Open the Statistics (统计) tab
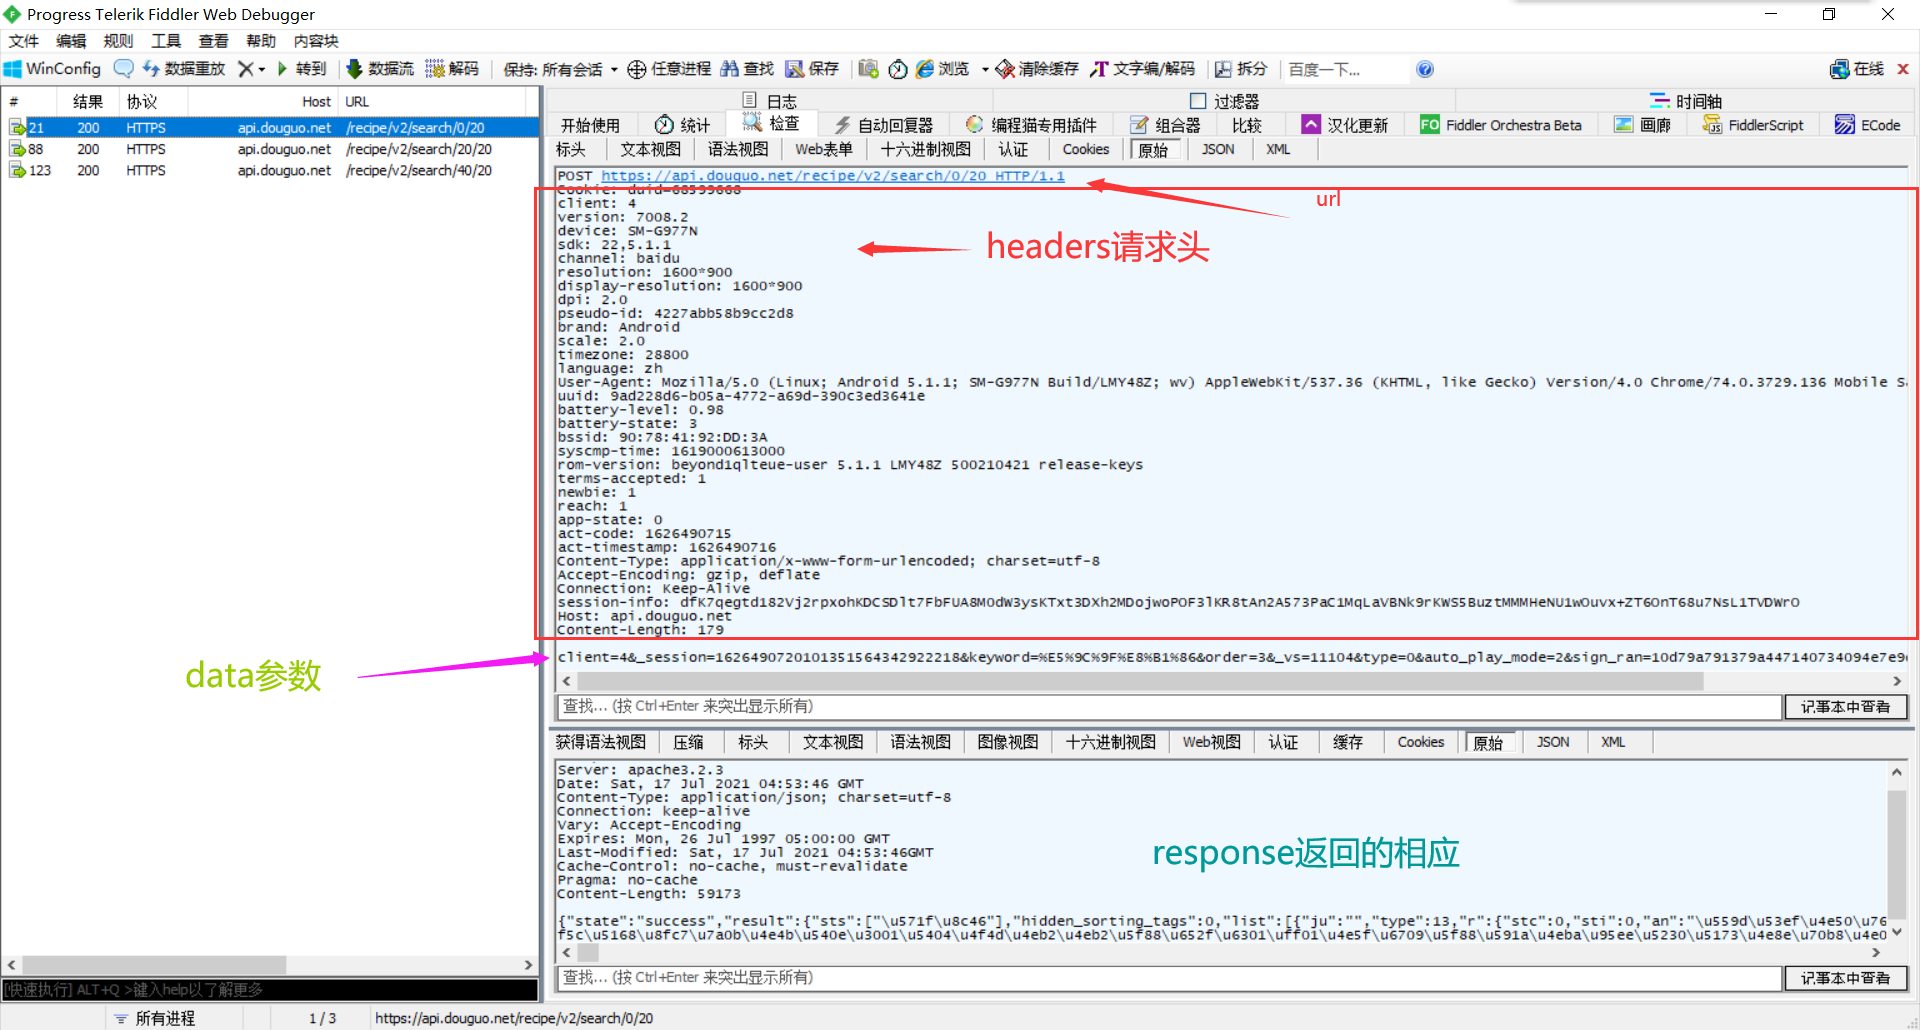1920x1030 pixels. 682,125
